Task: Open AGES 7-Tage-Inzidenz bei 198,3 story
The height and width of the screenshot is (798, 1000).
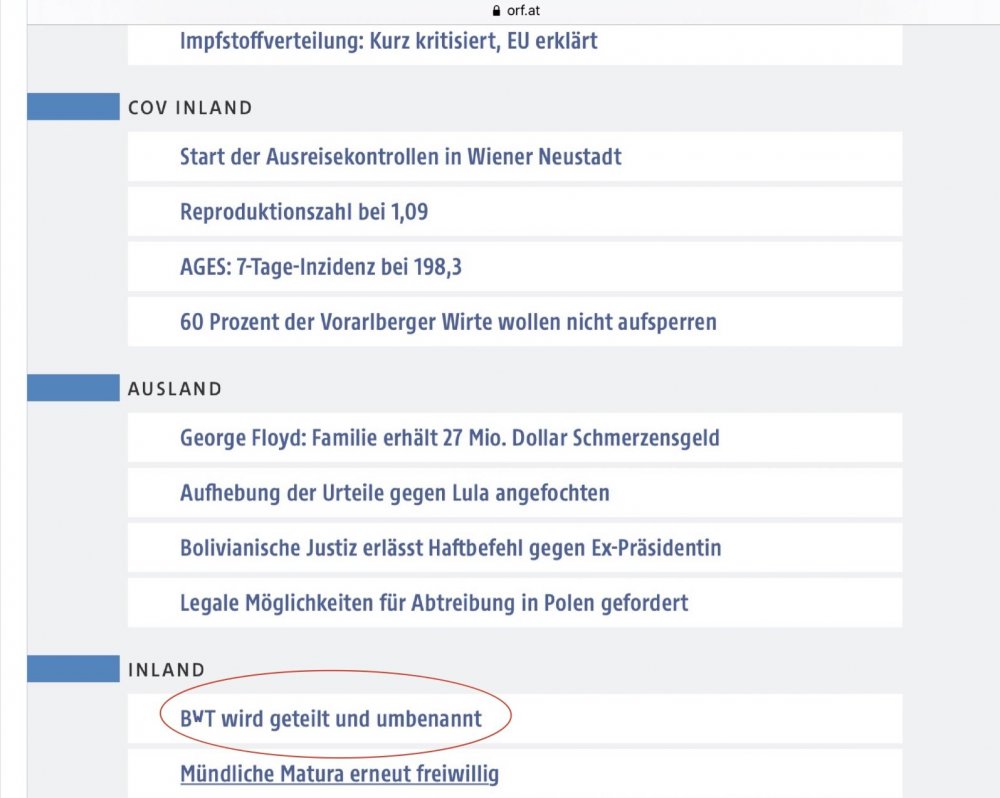Action: (x=320, y=267)
